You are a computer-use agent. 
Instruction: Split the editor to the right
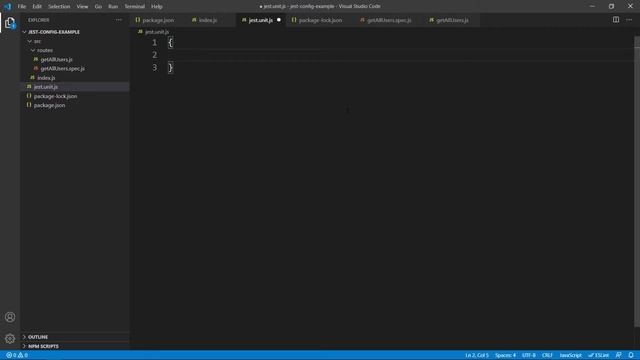click(616, 20)
